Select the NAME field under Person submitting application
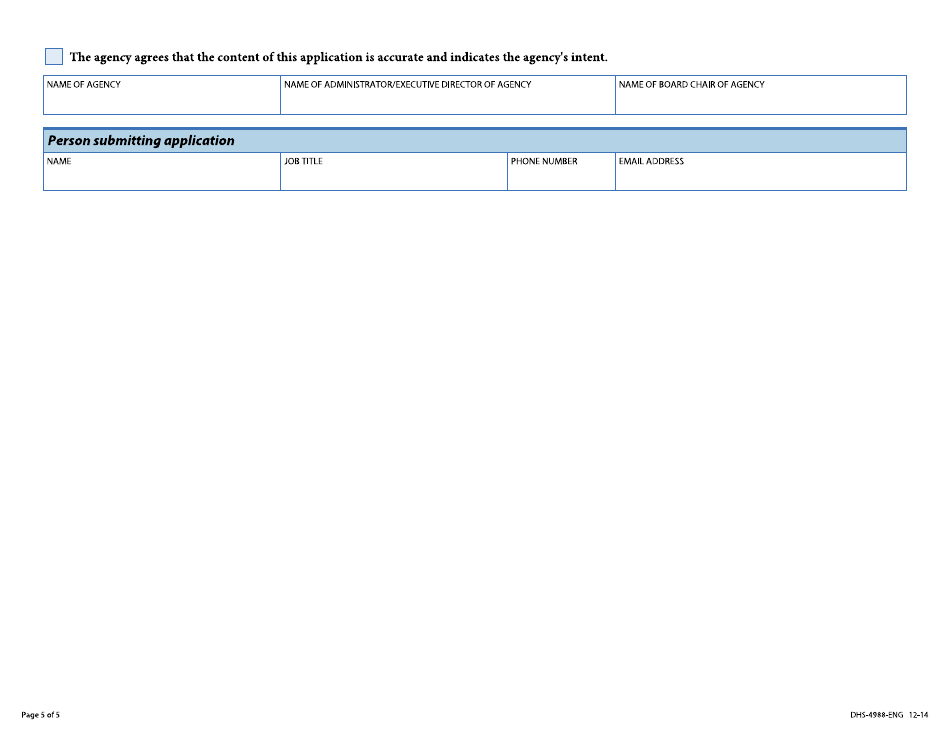The width and height of the screenshot is (950, 735). [x=160, y=177]
